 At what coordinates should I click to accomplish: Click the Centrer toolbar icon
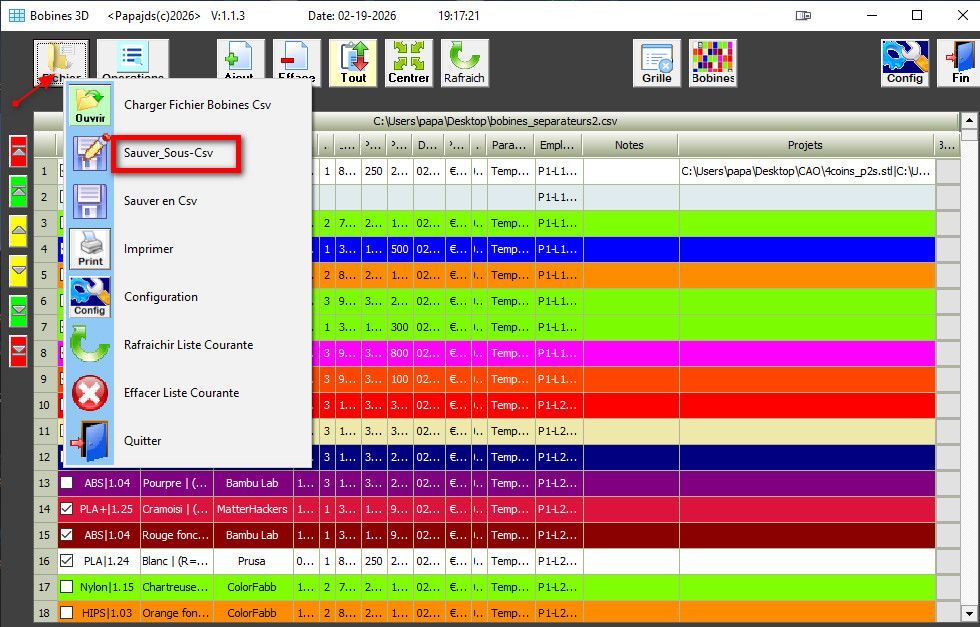409,63
